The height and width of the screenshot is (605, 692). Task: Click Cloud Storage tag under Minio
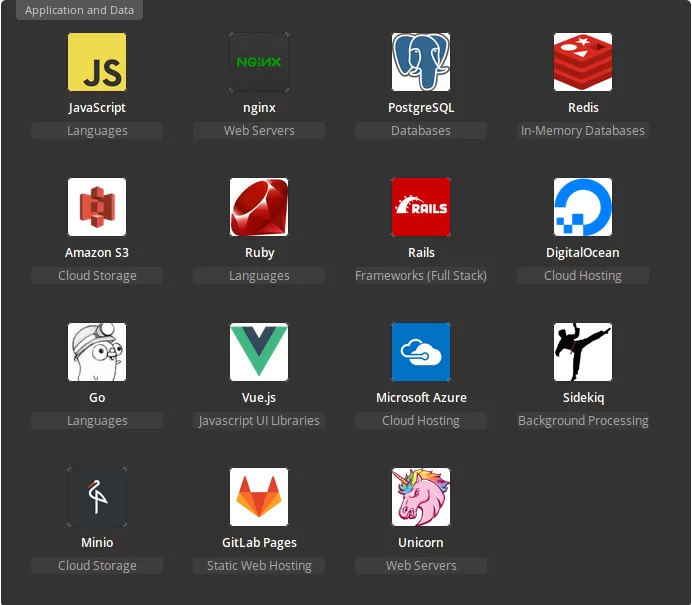tap(97, 566)
